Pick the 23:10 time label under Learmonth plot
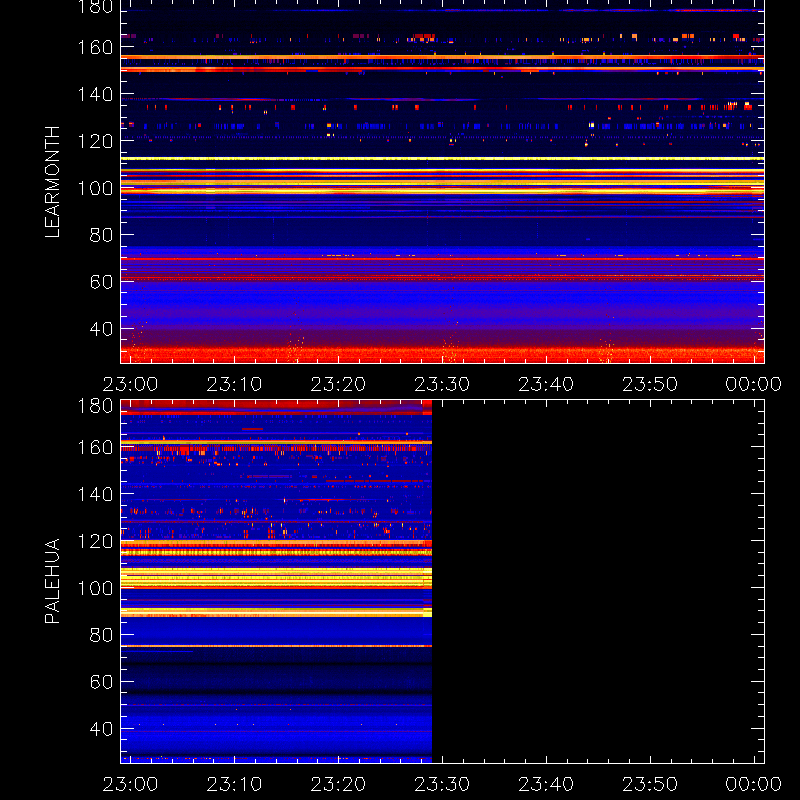 (x=234, y=384)
